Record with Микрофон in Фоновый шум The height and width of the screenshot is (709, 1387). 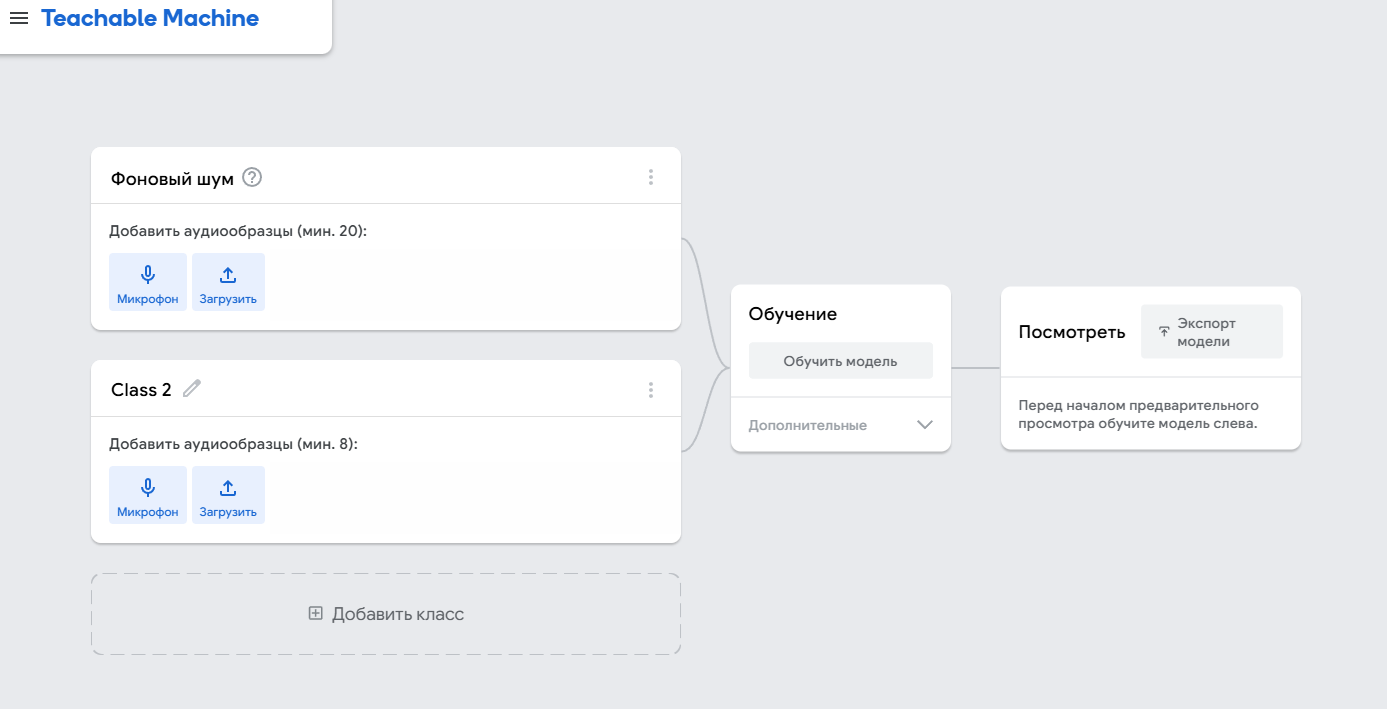[x=148, y=282]
